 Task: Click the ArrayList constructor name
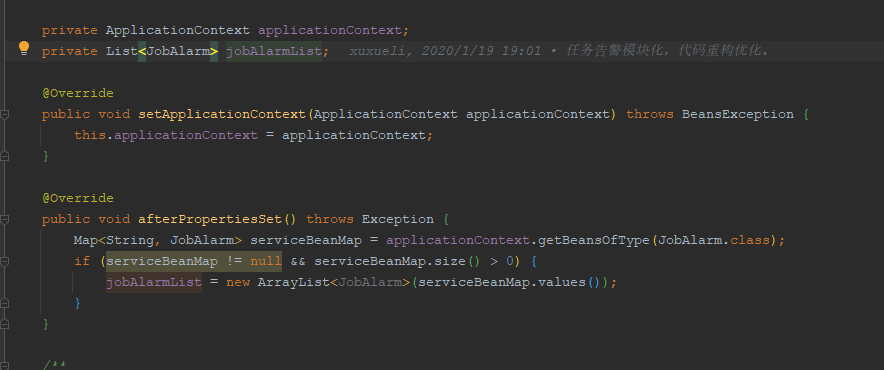(294, 283)
